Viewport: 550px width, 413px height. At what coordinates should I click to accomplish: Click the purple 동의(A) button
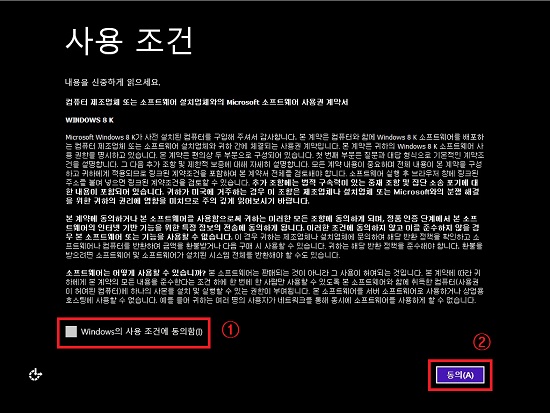[460, 375]
